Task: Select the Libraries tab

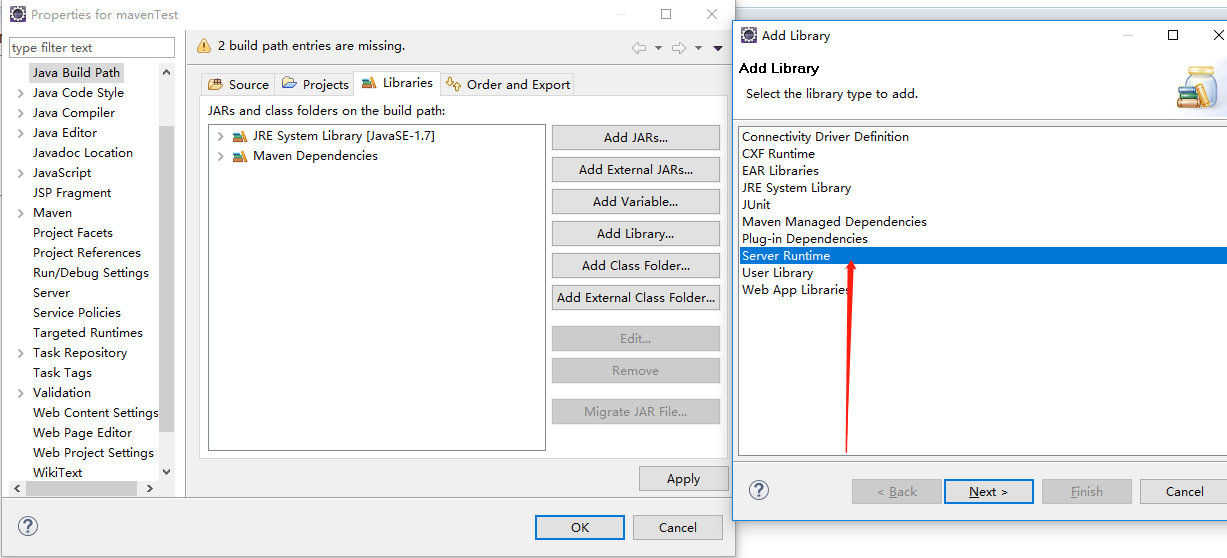Action: coord(397,83)
